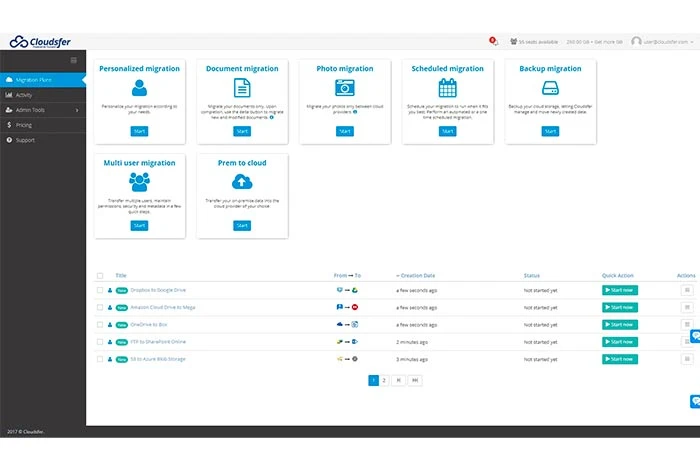Start the Multi user migration
The width and height of the screenshot is (700, 470).
click(139, 225)
